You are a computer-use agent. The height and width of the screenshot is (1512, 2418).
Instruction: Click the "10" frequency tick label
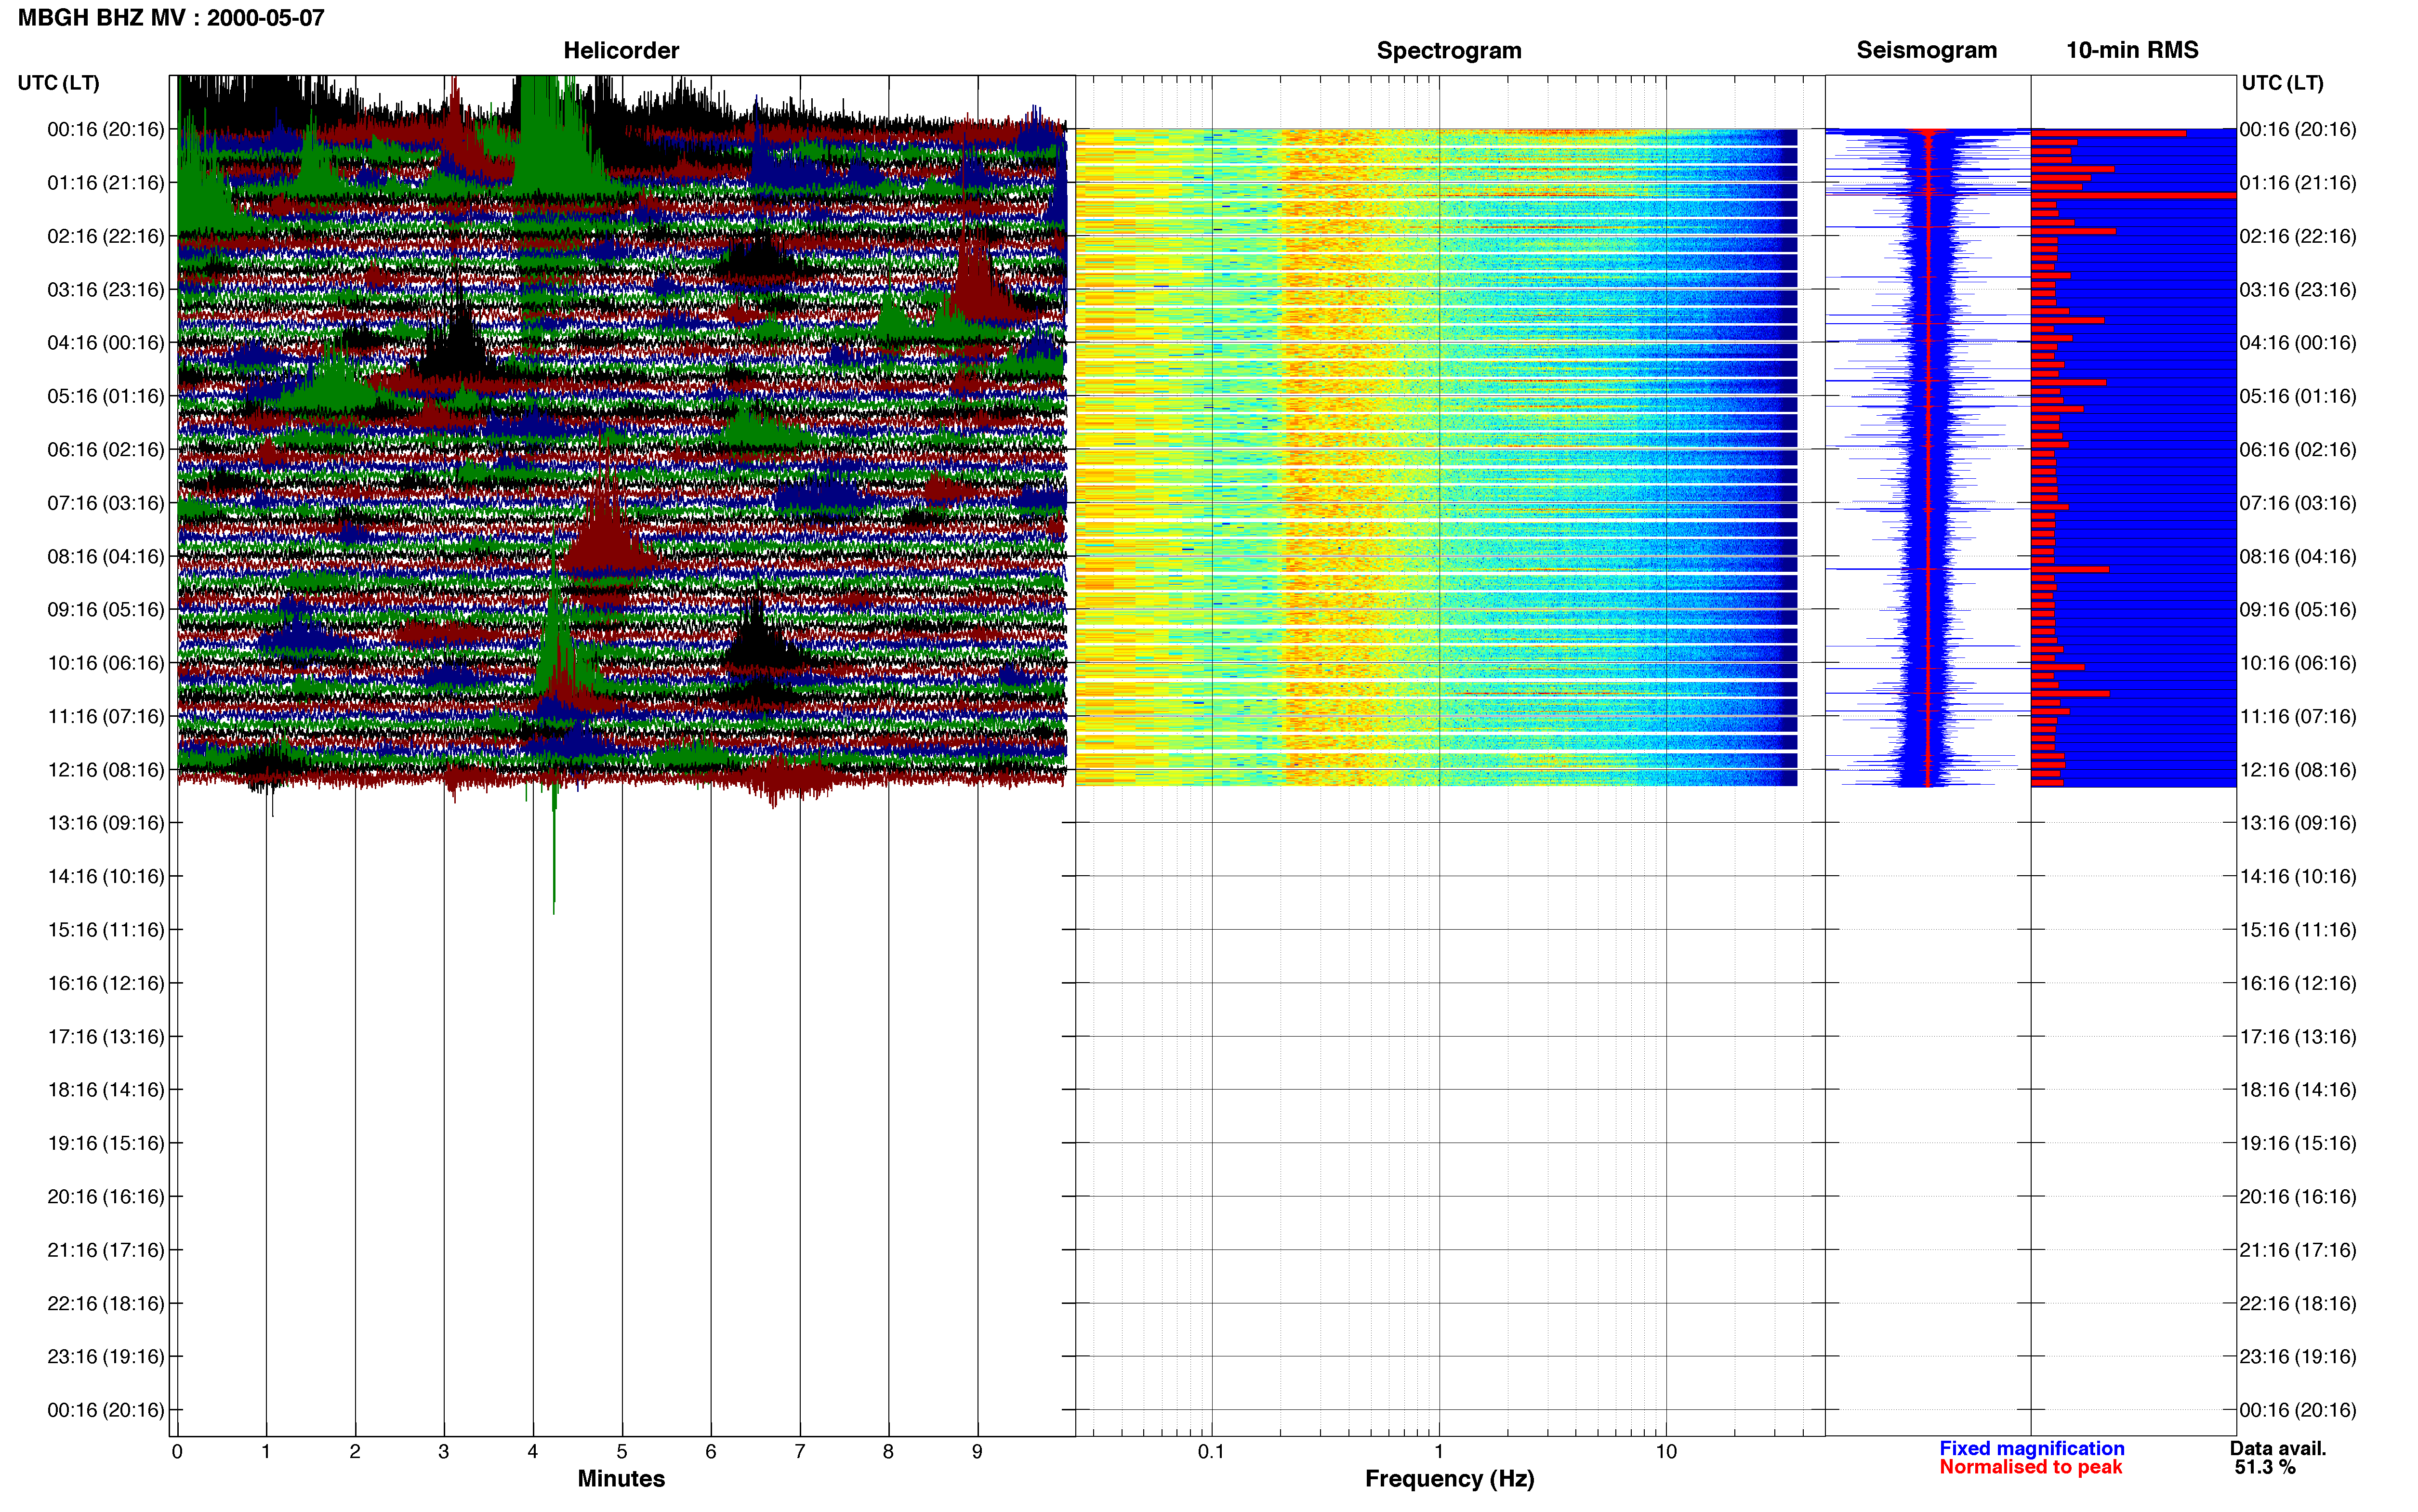pyautogui.click(x=1665, y=1451)
